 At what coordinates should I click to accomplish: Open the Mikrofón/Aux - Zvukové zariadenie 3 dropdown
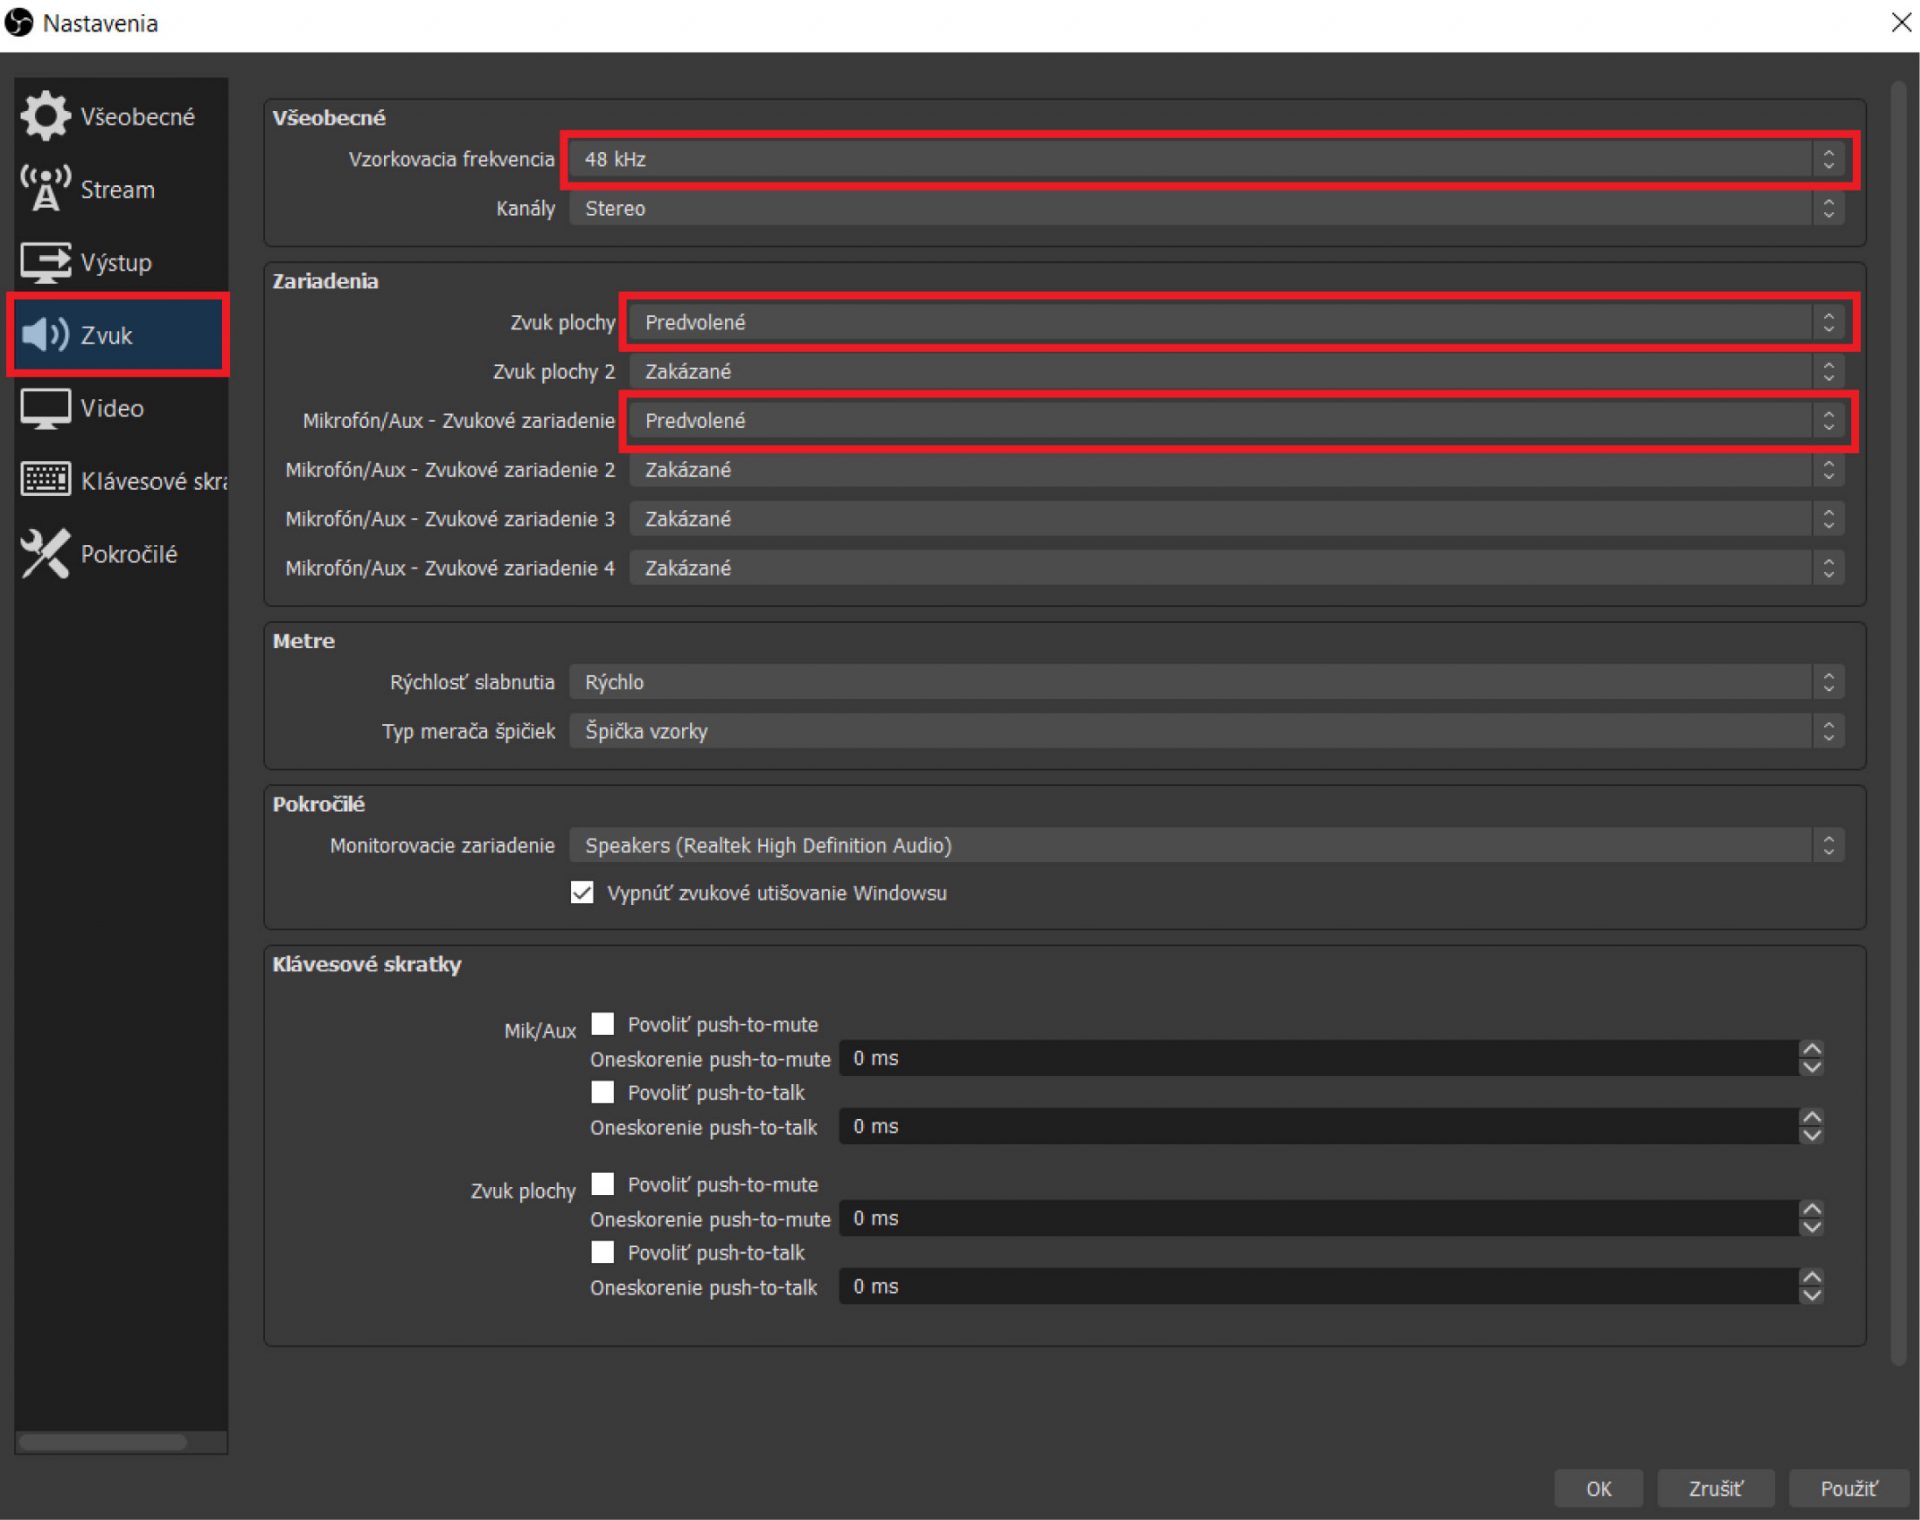[1237, 518]
